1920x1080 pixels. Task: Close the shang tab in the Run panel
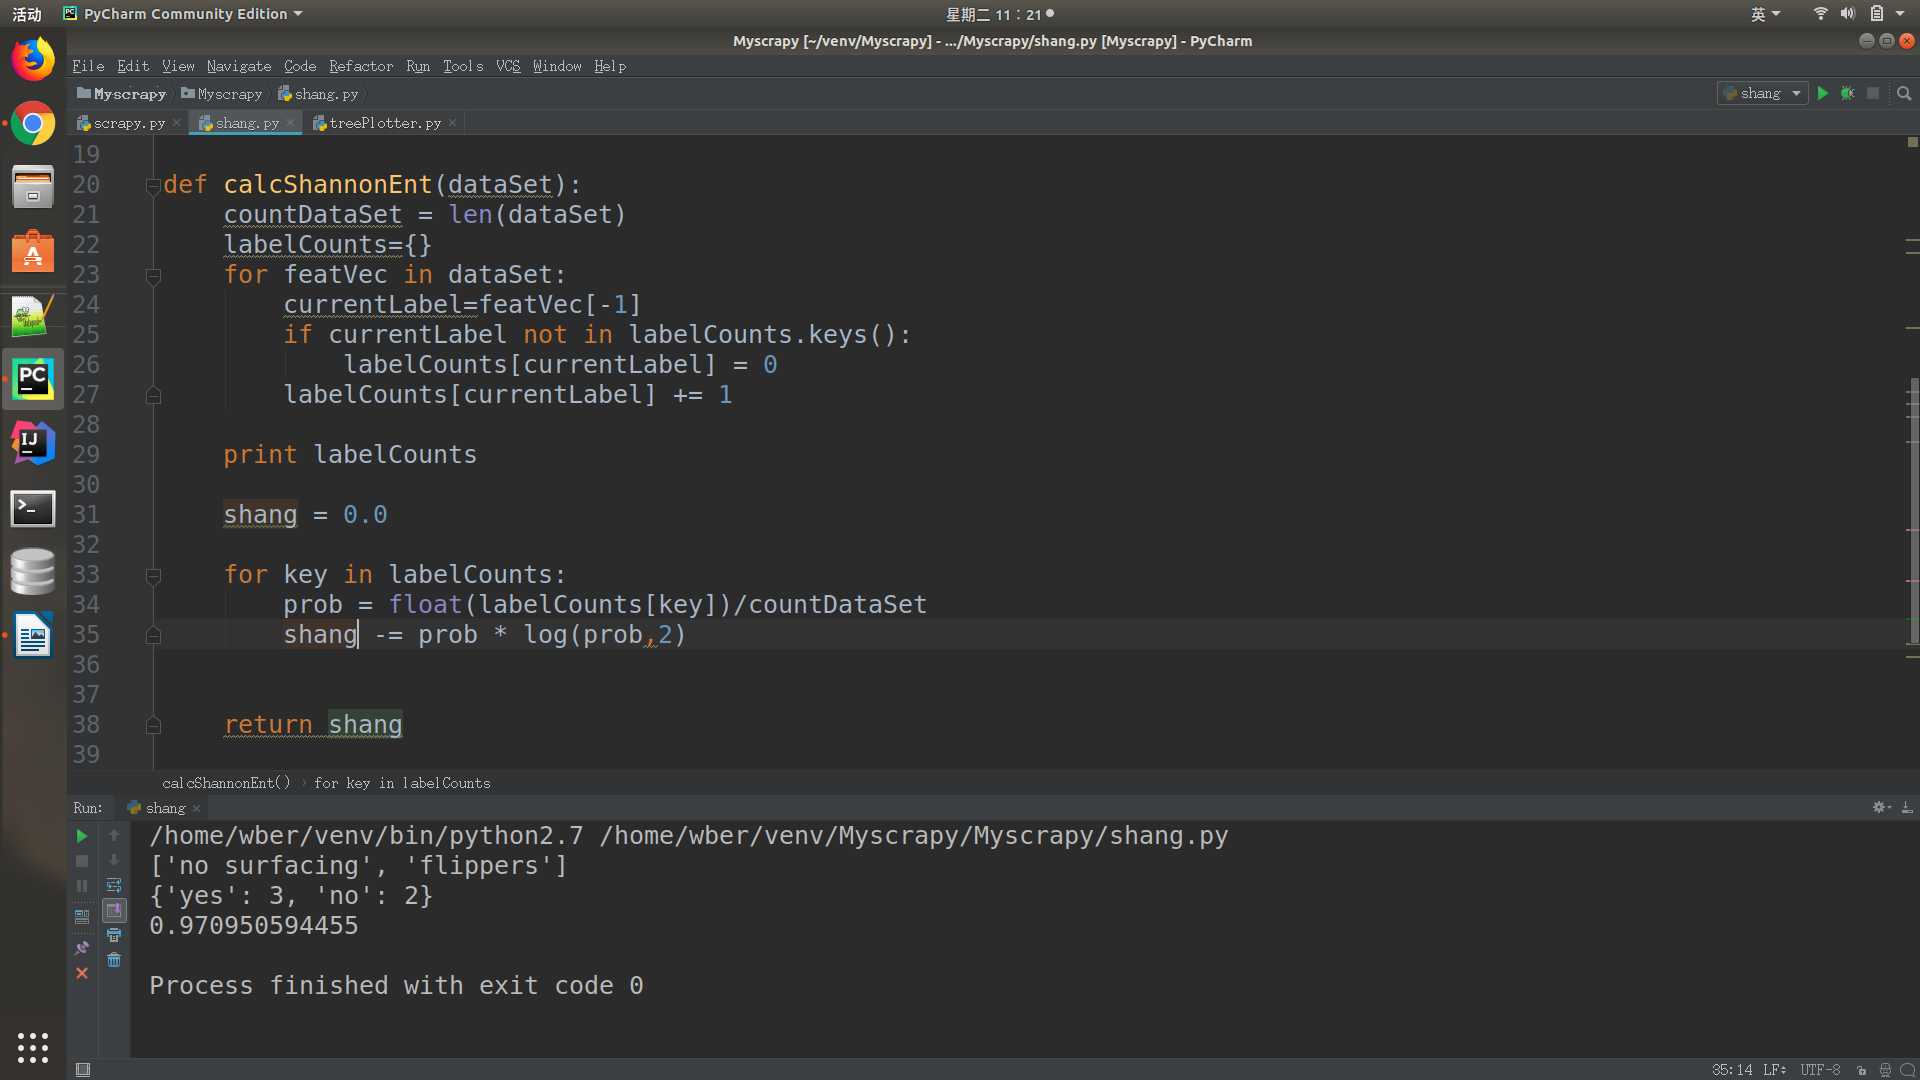point(197,808)
